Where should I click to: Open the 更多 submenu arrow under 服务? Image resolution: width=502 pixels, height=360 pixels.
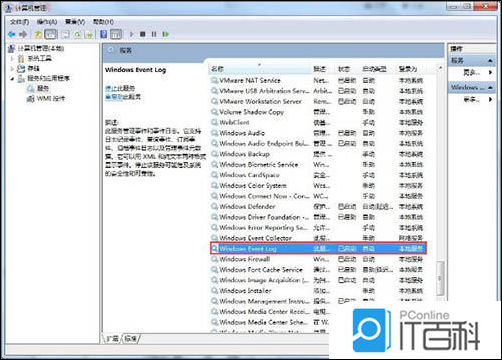coord(490,72)
